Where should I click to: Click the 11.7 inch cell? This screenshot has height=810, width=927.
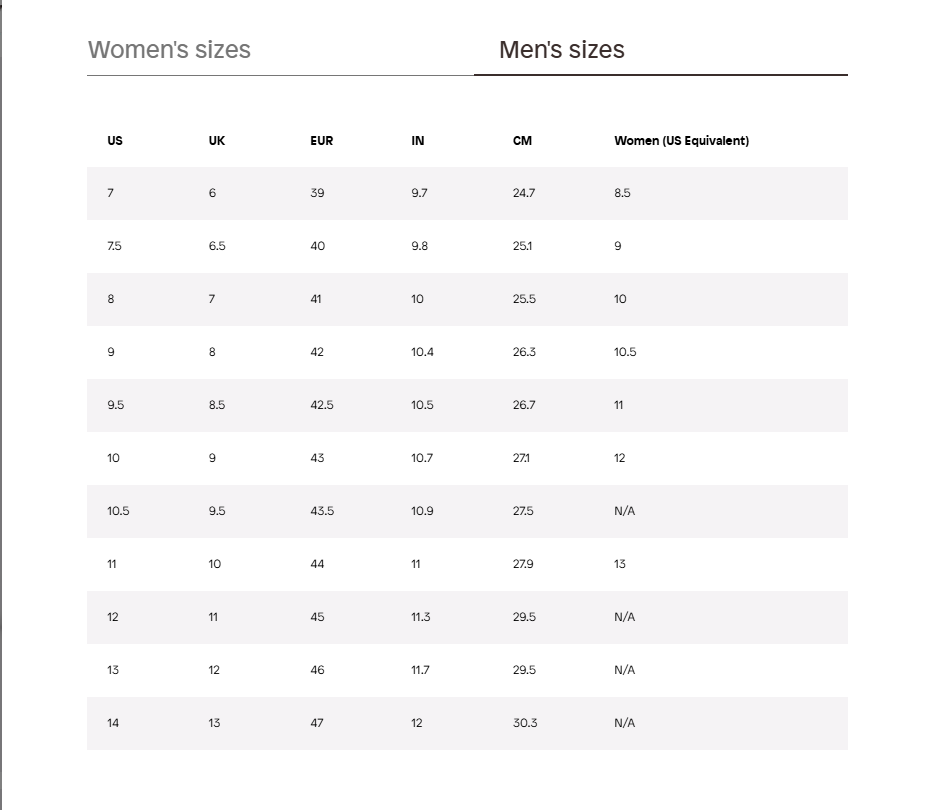(x=420, y=670)
